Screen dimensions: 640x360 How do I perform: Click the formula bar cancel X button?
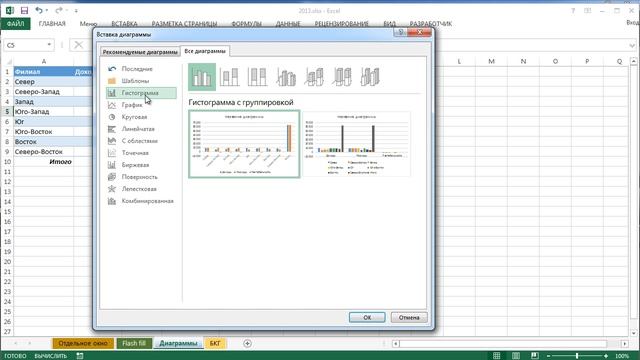click(x=78, y=45)
